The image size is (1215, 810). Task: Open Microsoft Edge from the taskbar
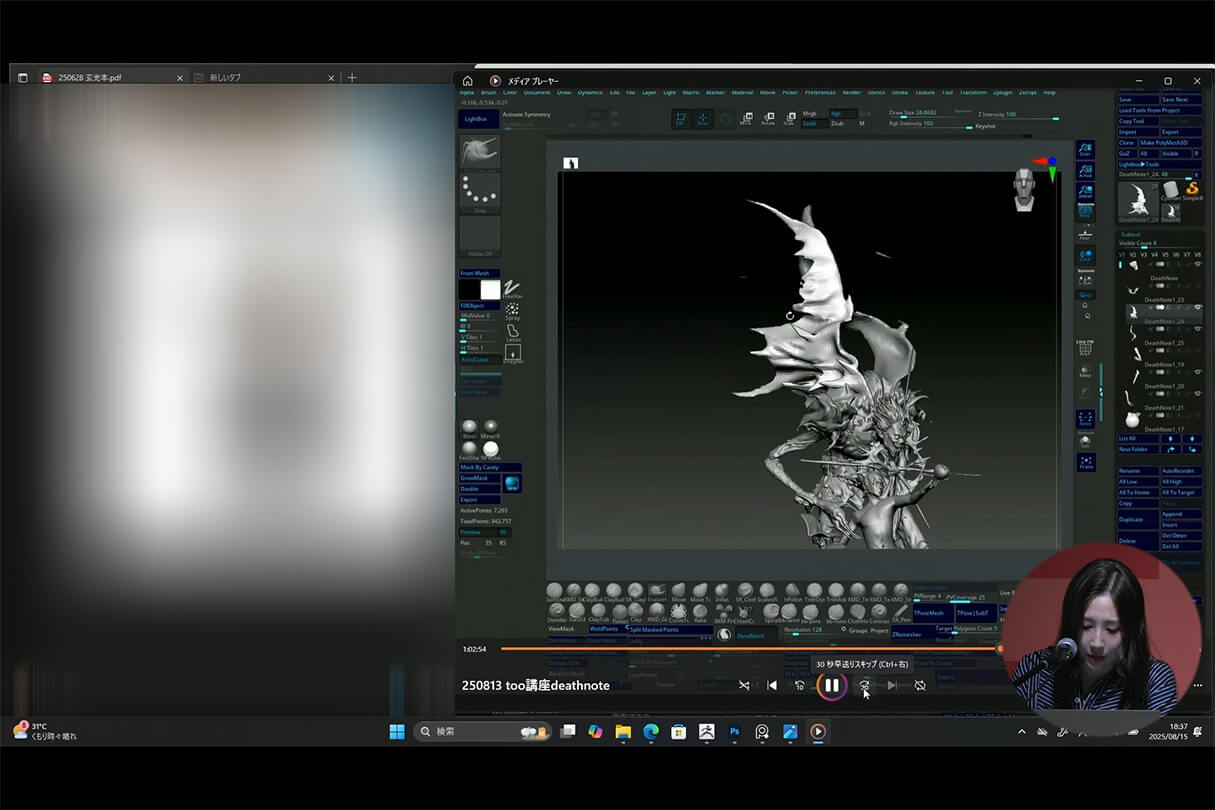(651, 732)
